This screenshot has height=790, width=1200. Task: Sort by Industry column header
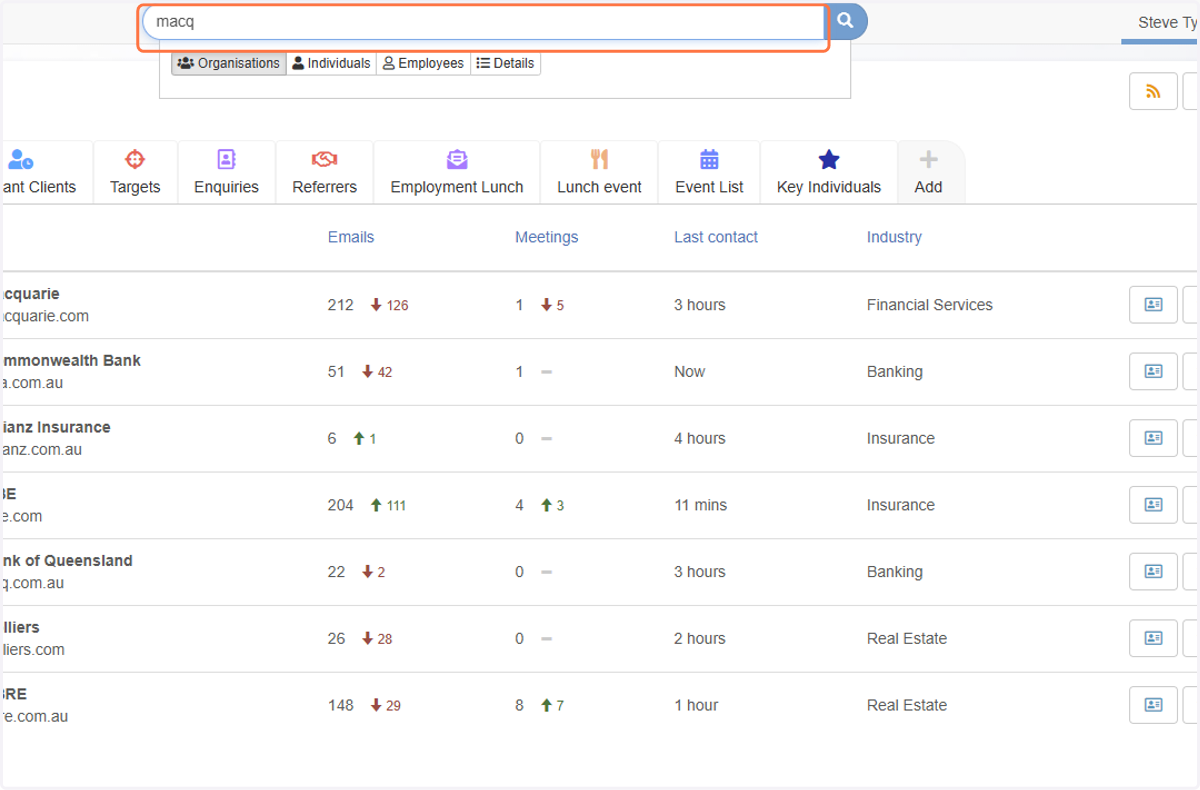pyautogui.click(x=894, y=237)
